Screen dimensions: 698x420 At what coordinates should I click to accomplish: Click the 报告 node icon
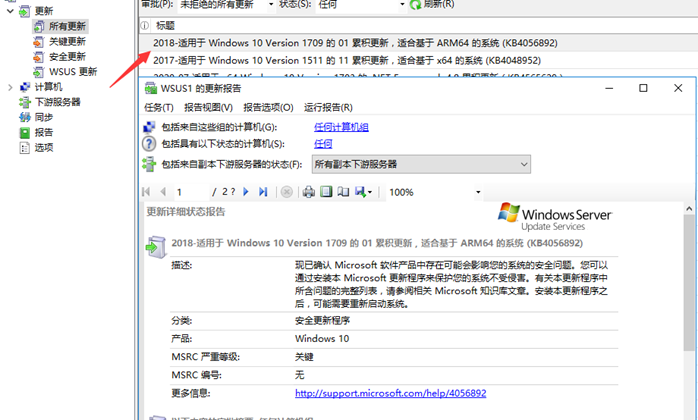tap(24, 132)
